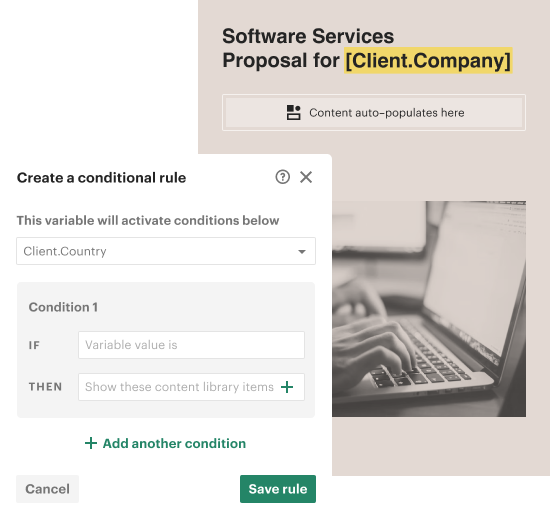
Task: Select the 'Show these content library items' field
Action: [x=191, y=387]
